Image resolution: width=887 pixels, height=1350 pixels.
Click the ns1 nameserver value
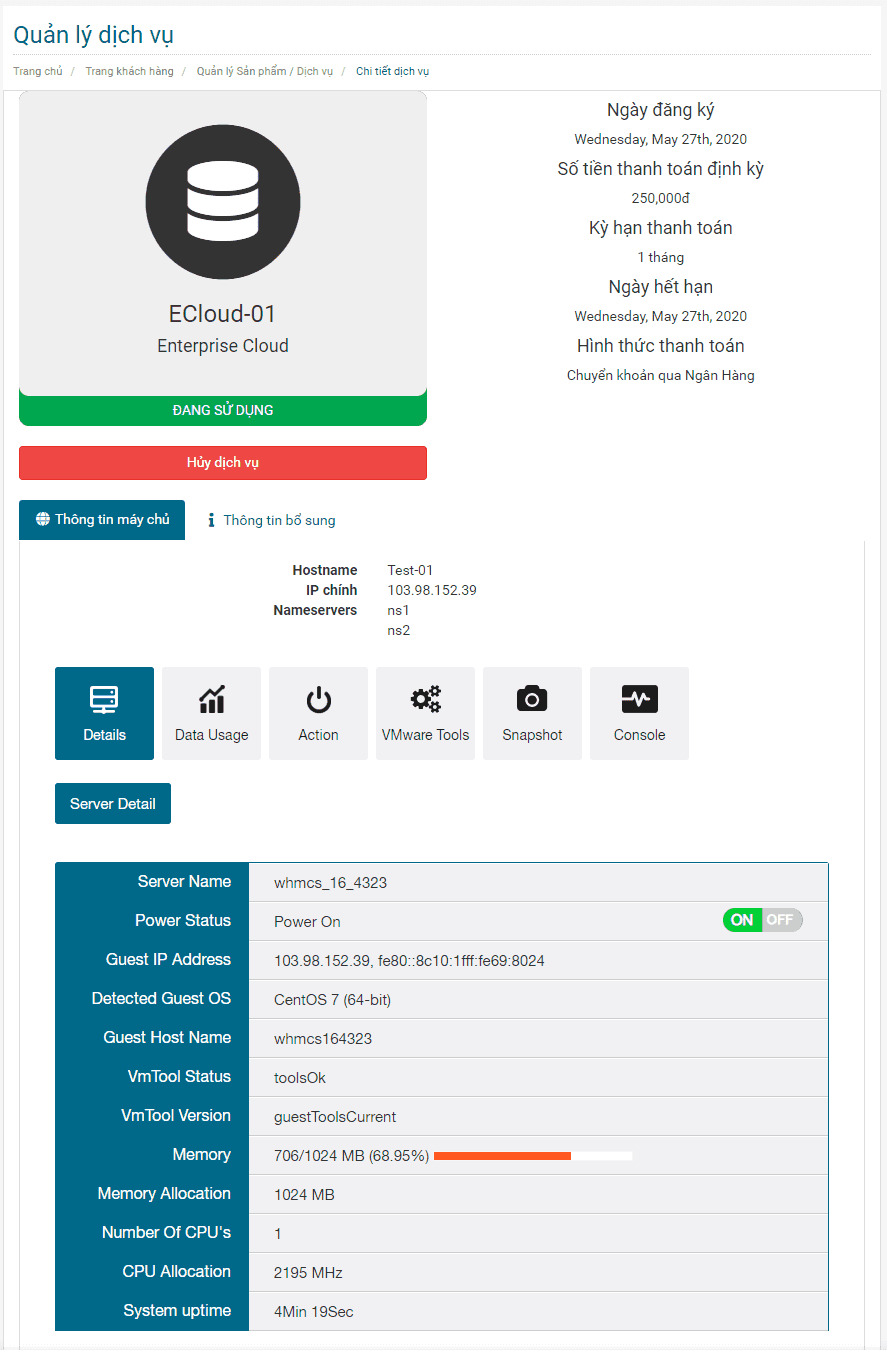(399, 610)
